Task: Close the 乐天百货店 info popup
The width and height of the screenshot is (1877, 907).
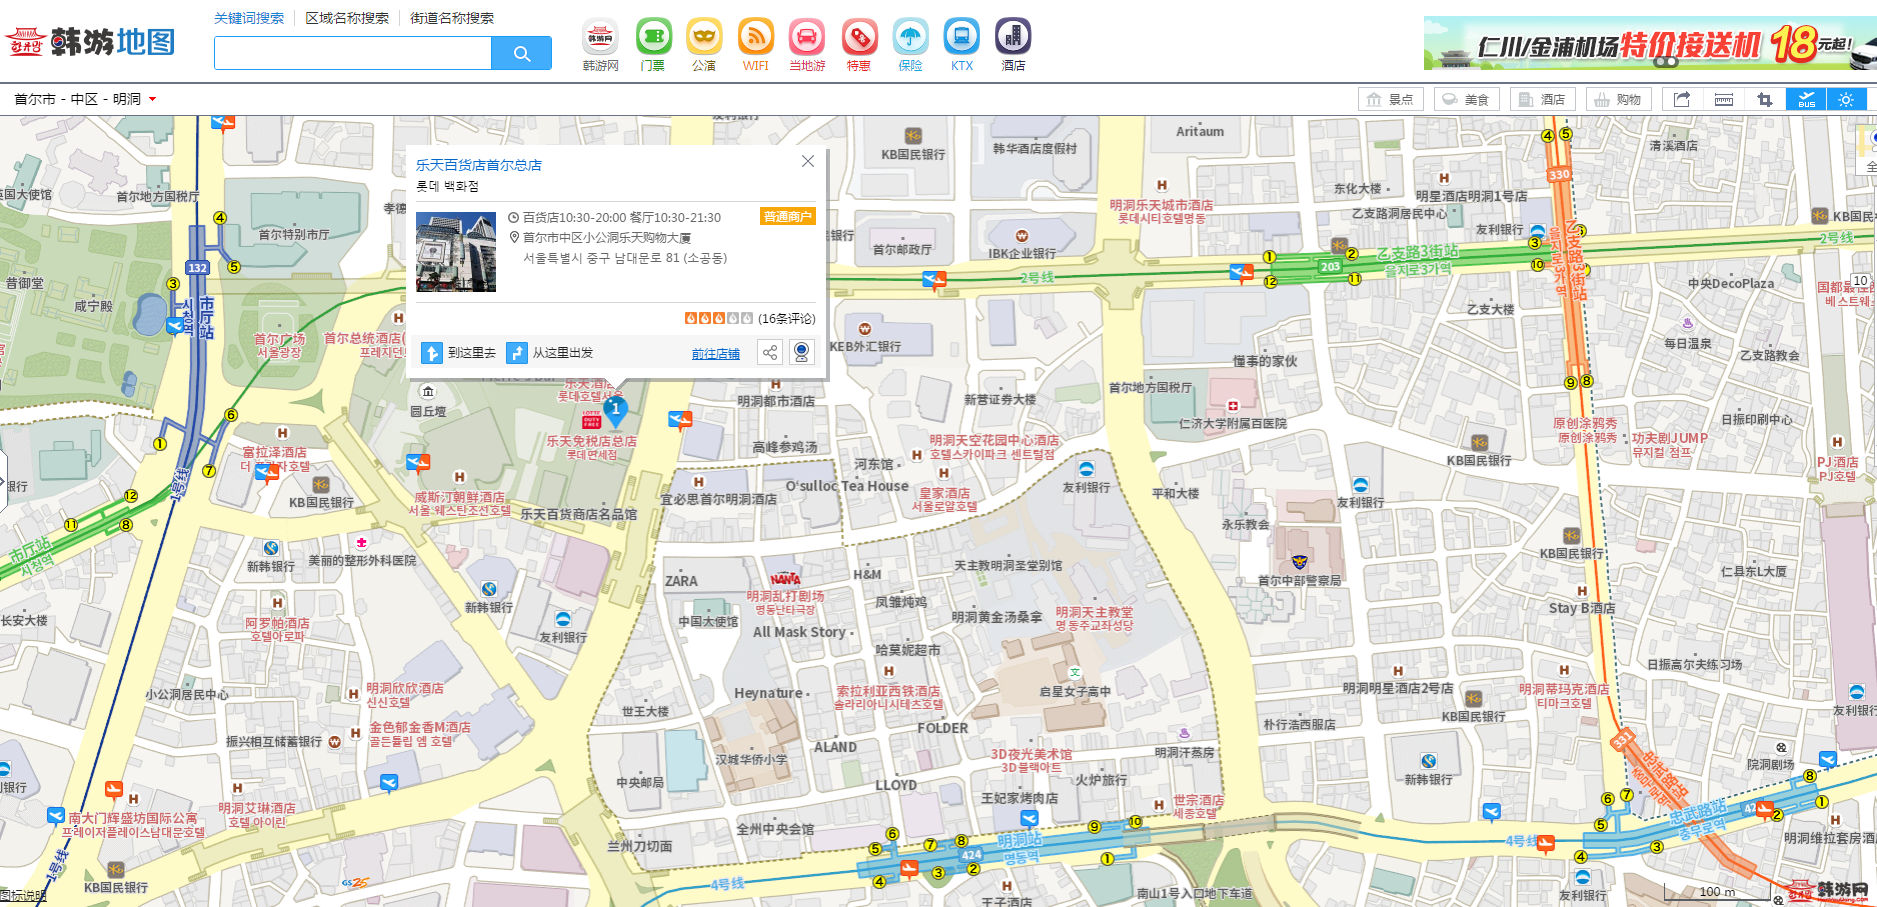Action: click(x=808, y=161)
